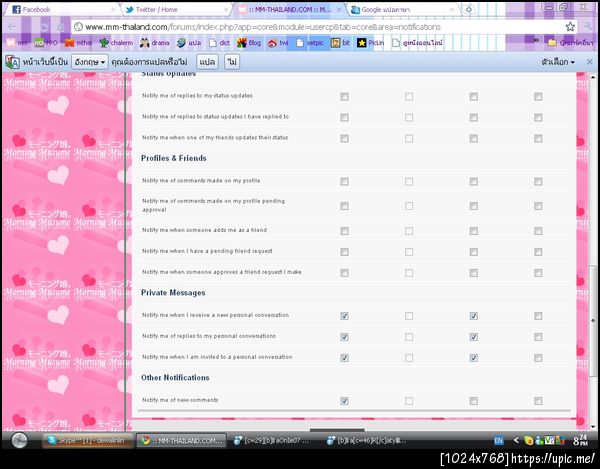Click the horizontal scrollbar thumb at page bottom
Viewport: 600px width, 469px height.
coord(337,430)
